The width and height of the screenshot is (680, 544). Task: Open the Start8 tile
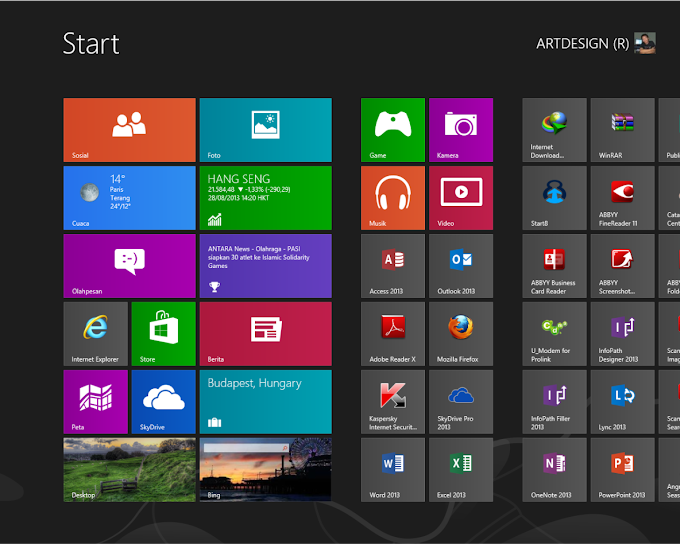pos(554,198)
